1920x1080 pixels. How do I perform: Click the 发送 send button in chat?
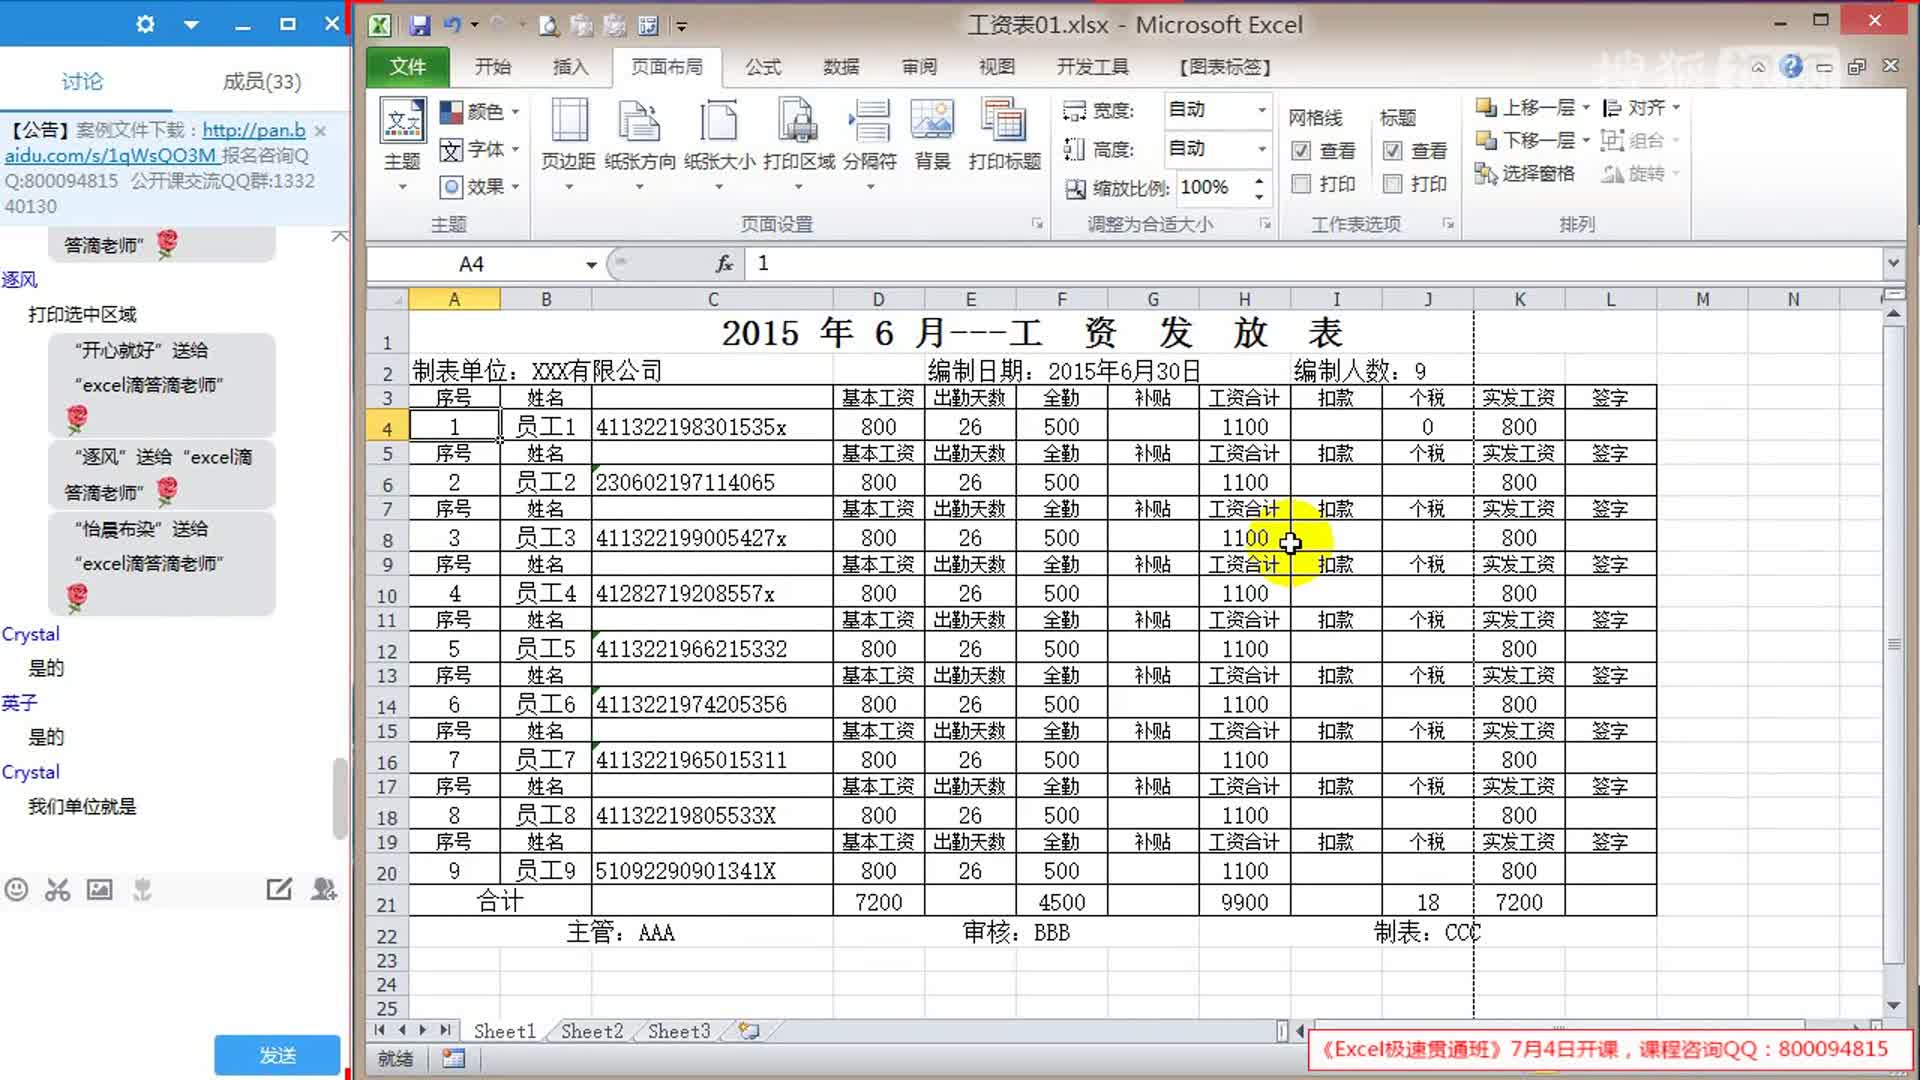(277, 1055)
